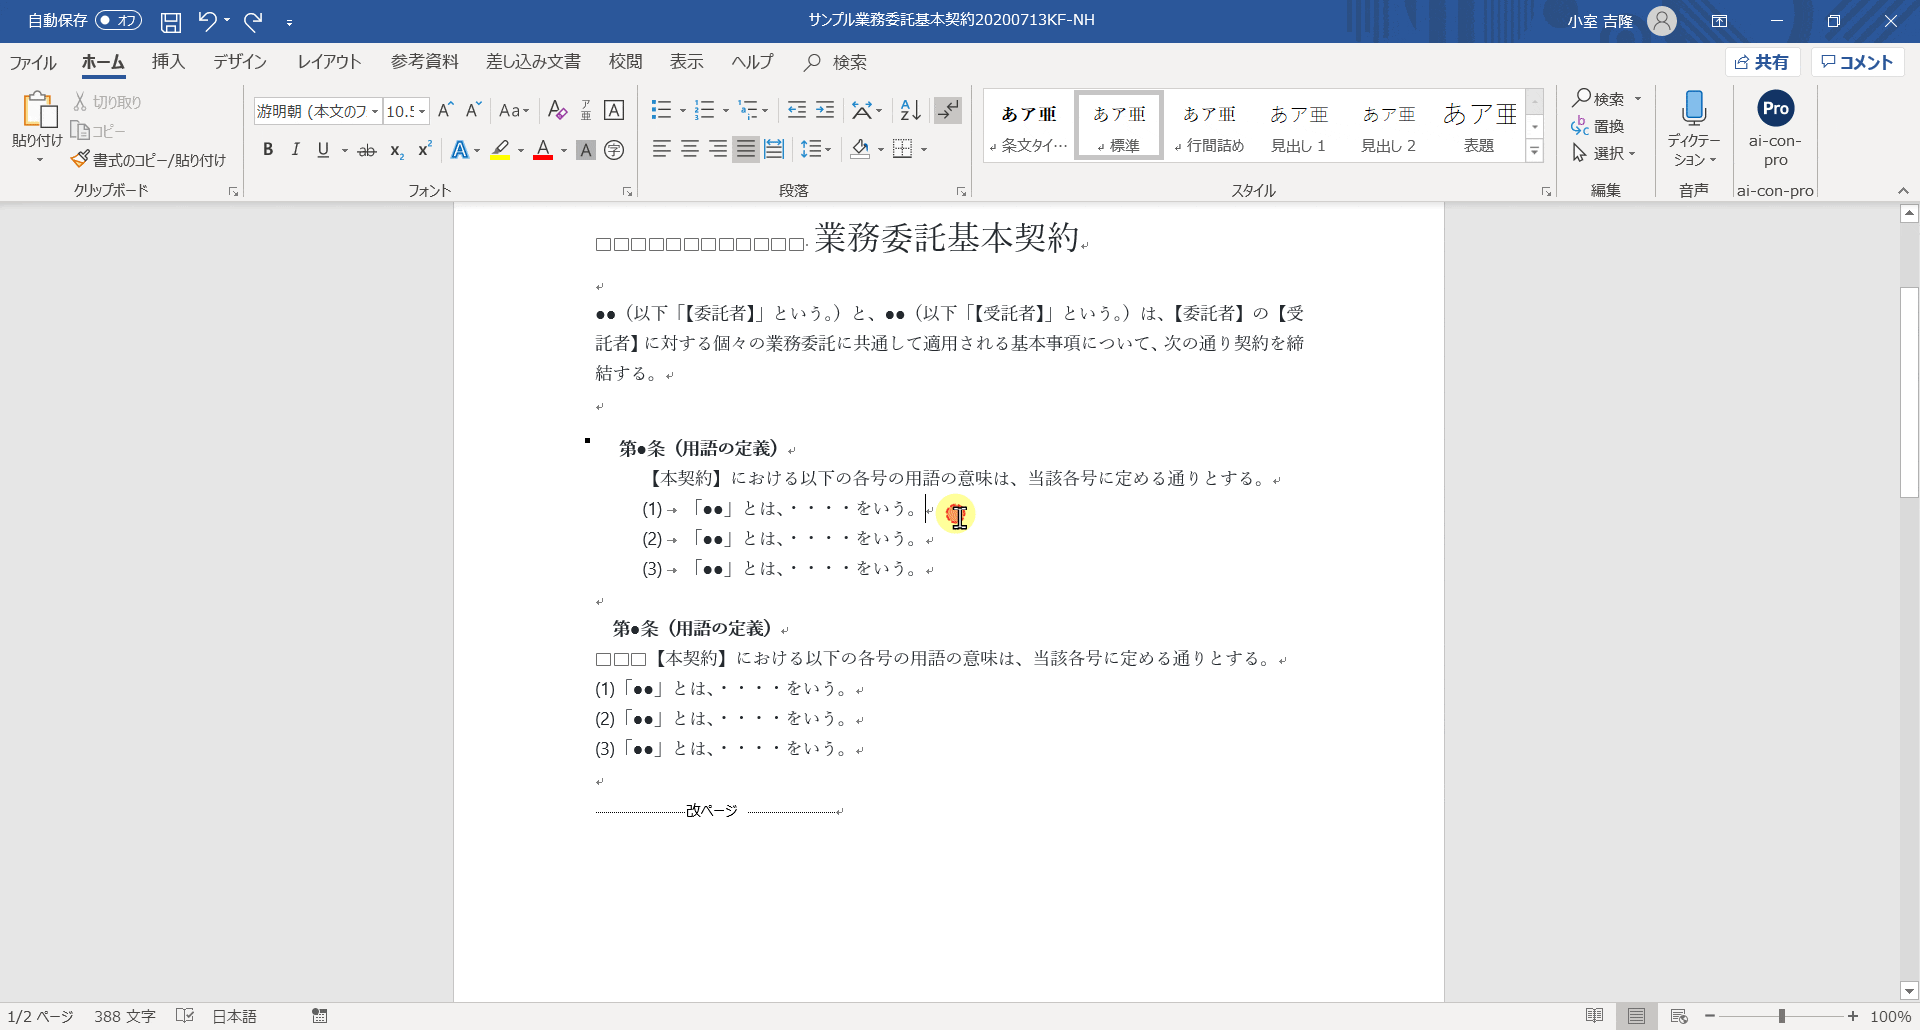Open the bullet list dropdown arrow
Viewport: 1920px width, 1030px height.
tap(682, 110)
